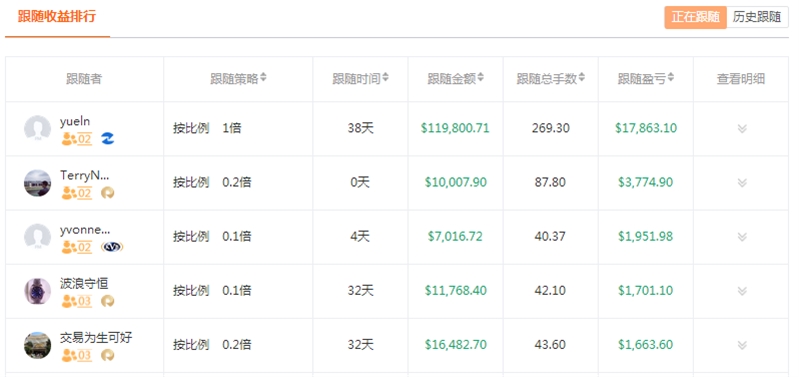Click amount $16,482.70

[x=456, y=345]
